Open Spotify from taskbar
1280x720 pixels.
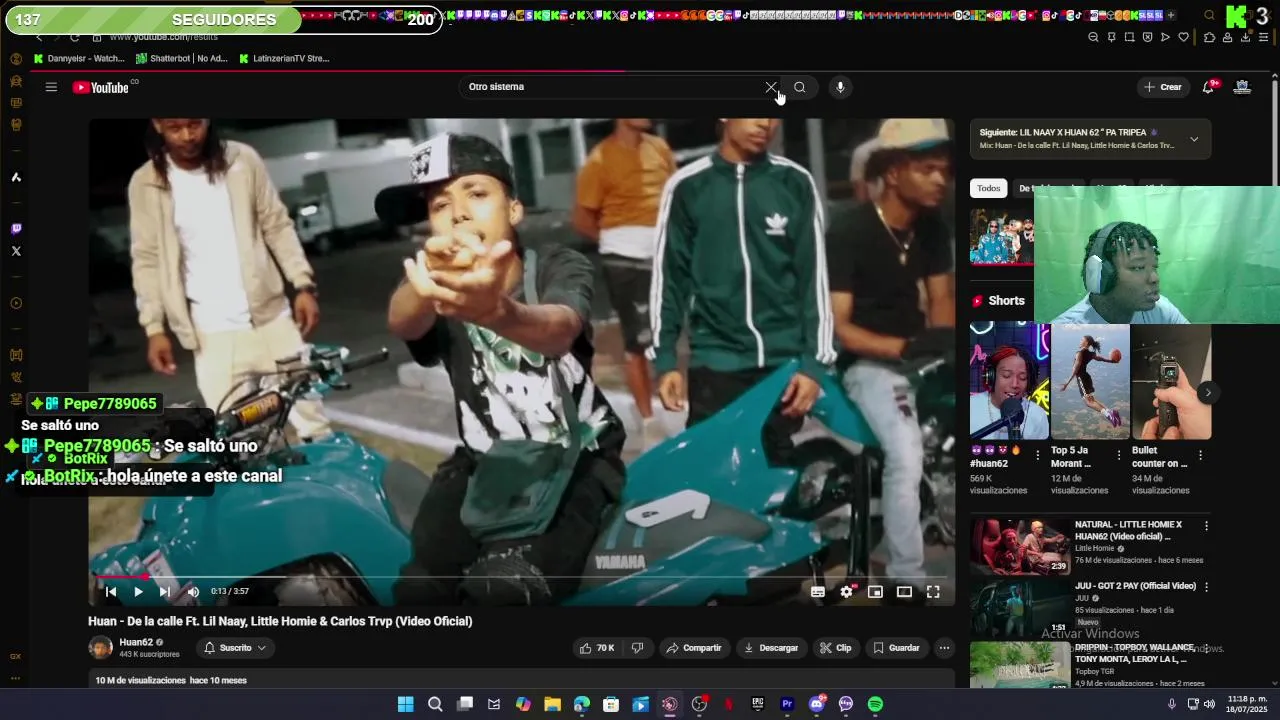[875, 704]
